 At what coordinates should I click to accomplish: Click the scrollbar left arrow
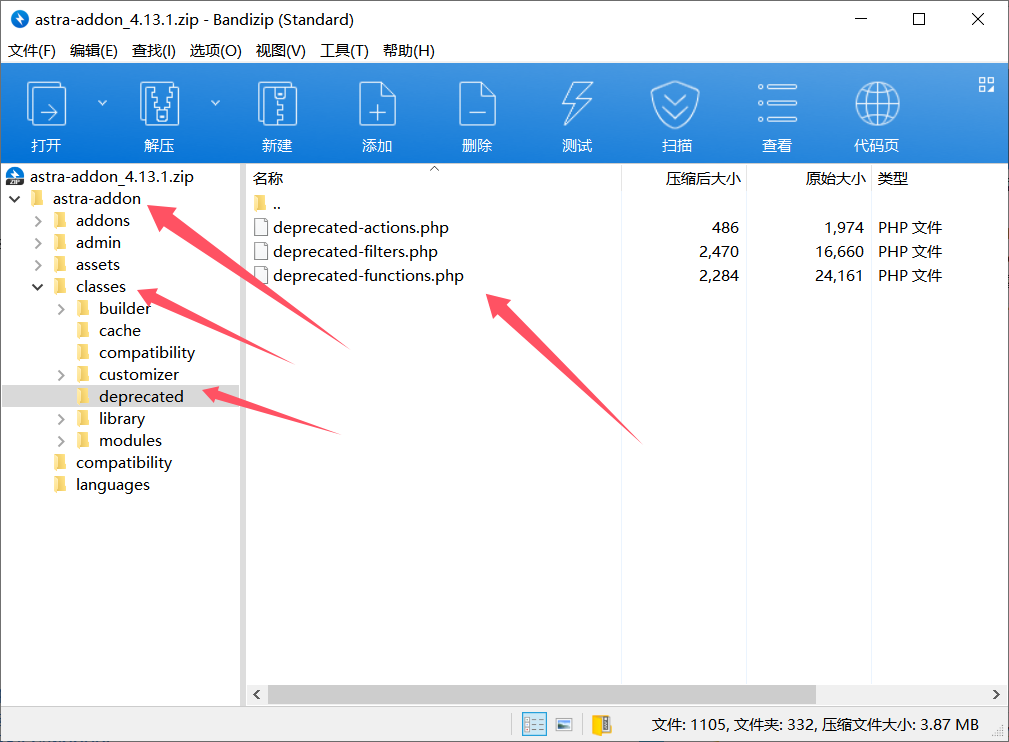257,694
